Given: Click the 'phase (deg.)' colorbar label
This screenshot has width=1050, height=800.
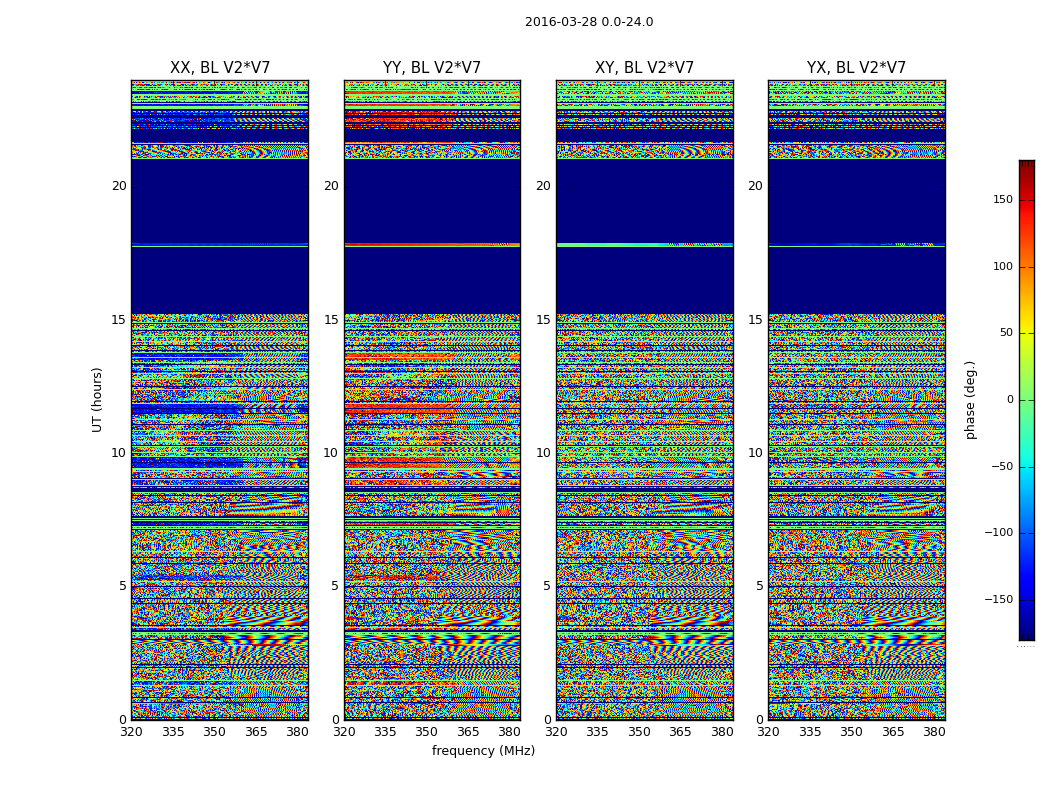Looking at the screenshot, I should click(970, 400).
